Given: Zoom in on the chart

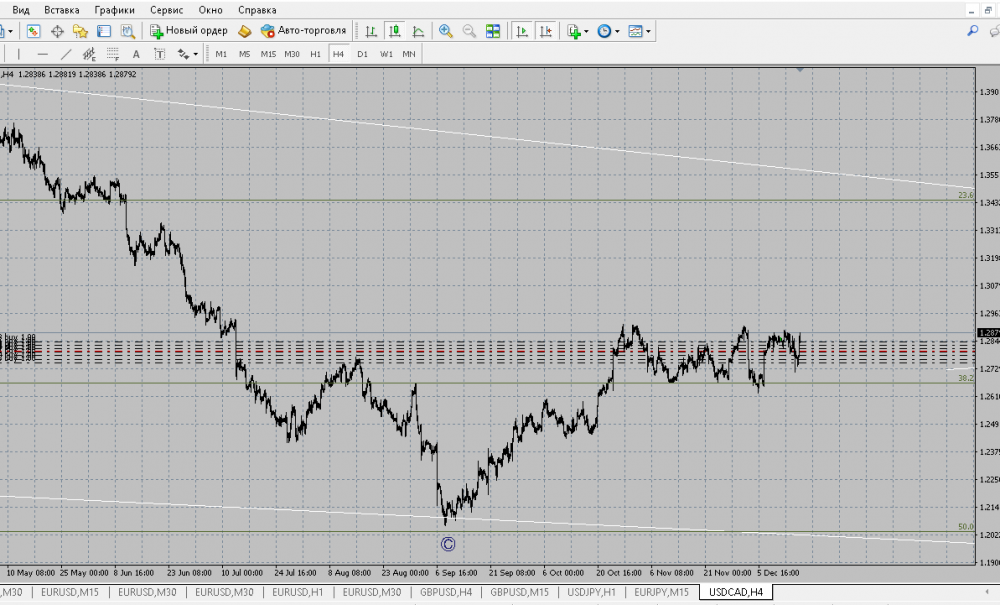Looking at the screenshot, I should [x=446, y=31].
